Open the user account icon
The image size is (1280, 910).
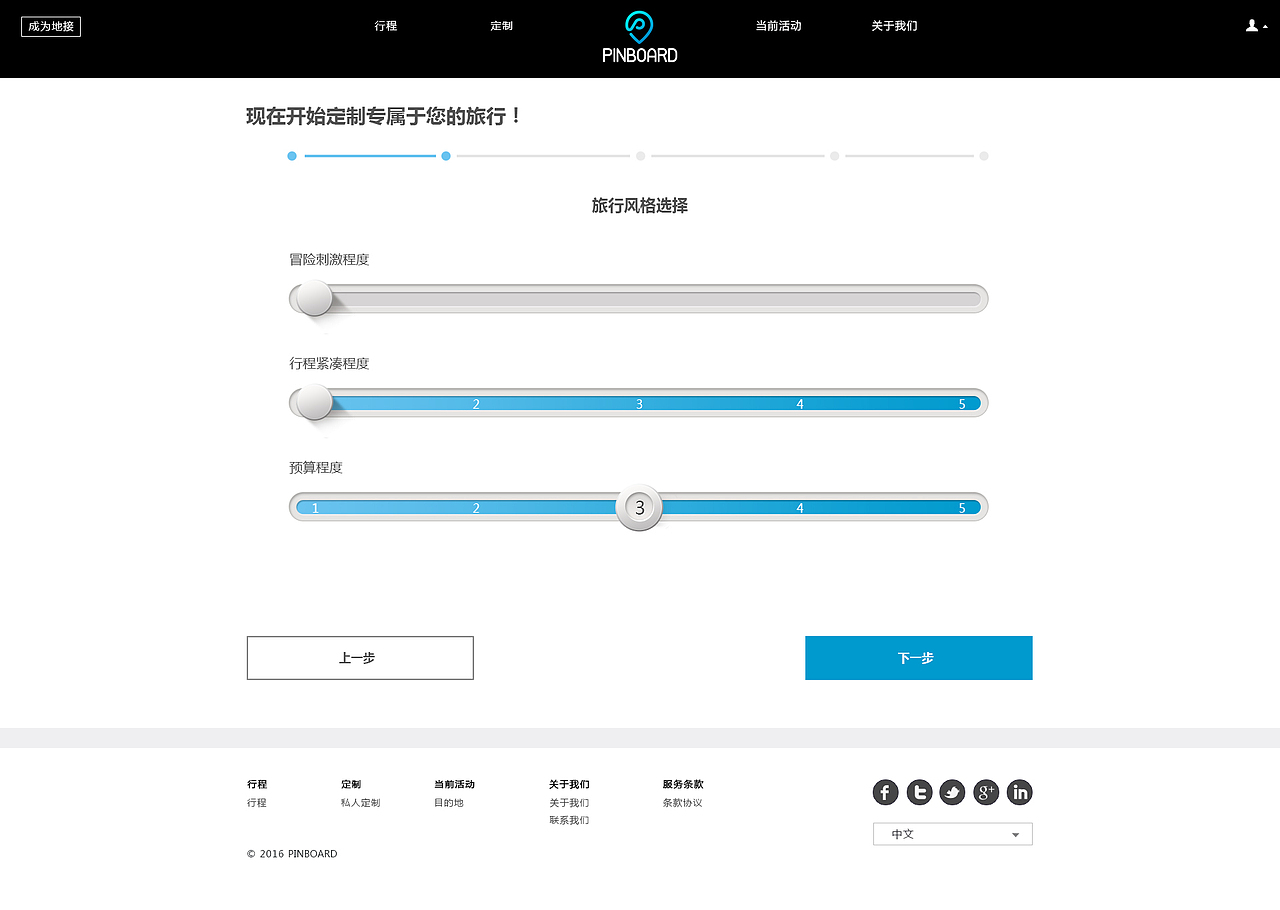[x=1250, y=25]
